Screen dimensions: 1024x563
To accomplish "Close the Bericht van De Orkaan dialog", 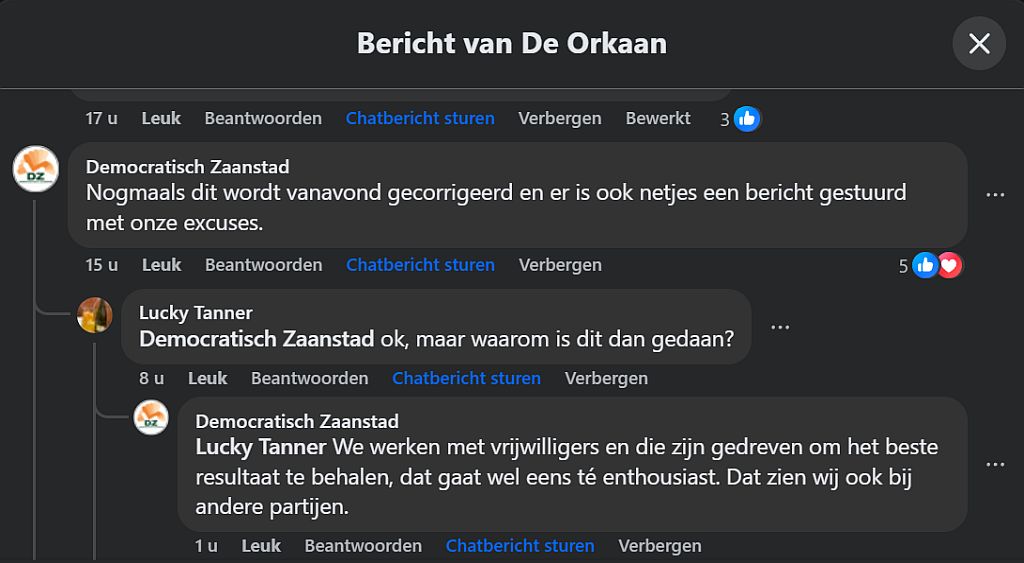I will click(979, 44).
